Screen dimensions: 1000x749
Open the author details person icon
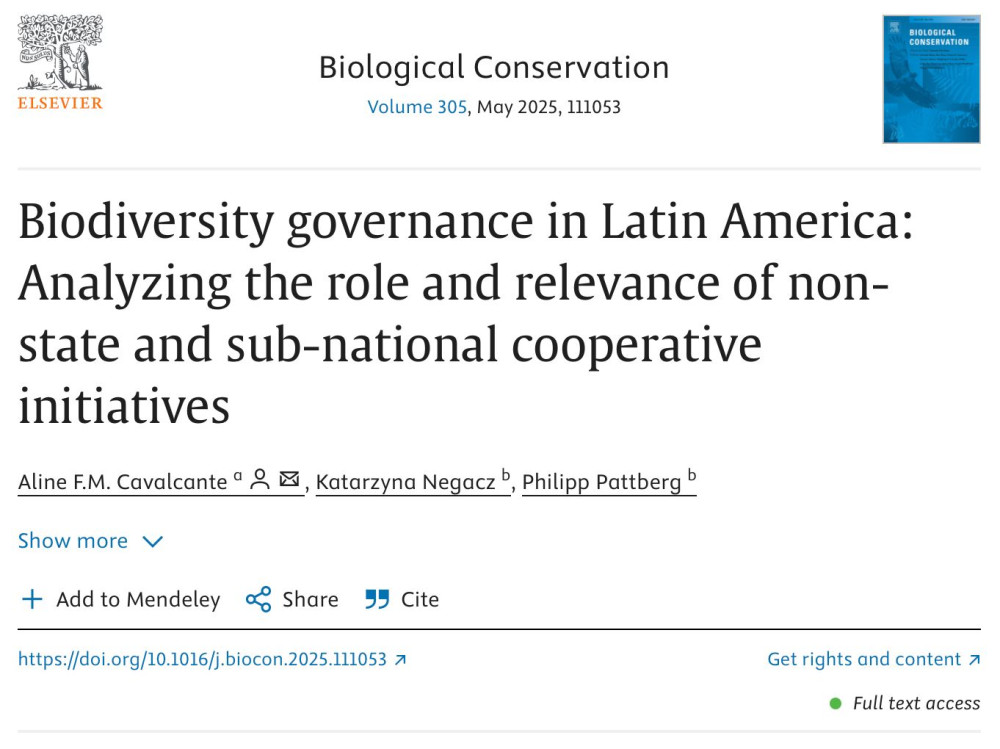point(260,479)
